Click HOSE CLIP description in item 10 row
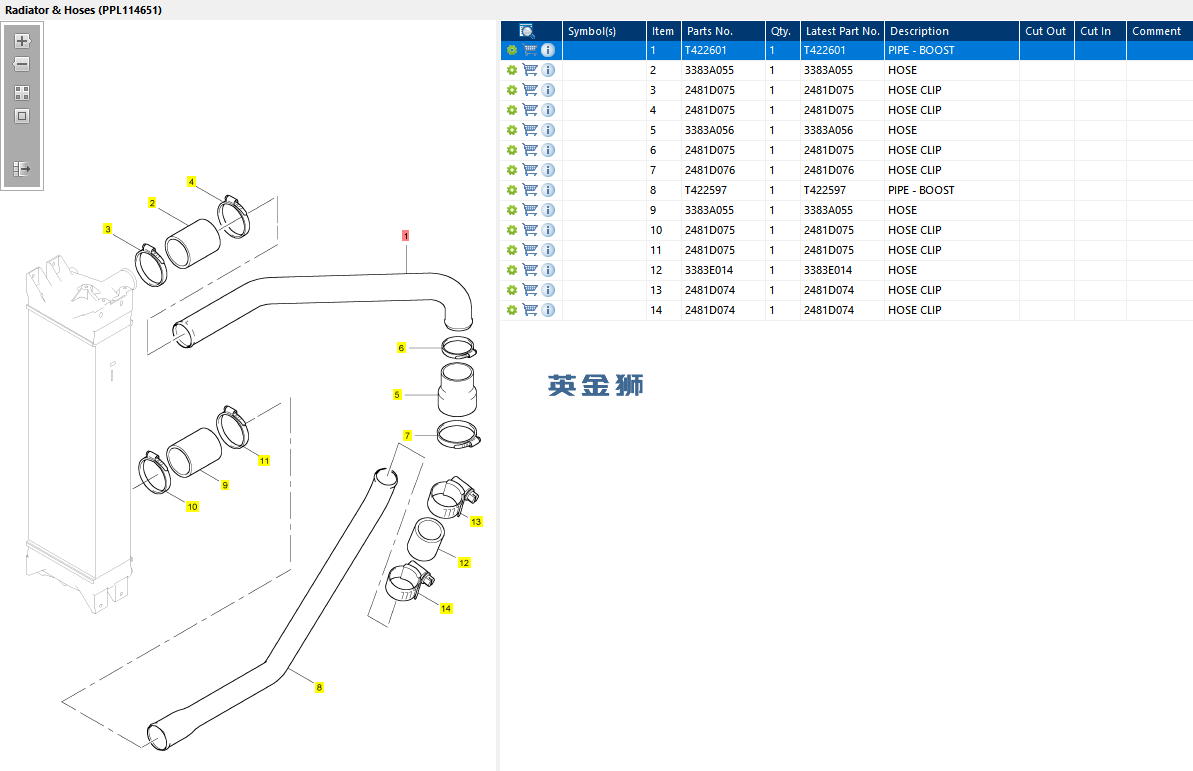The image size is (1193, 771). click(x=915, y=230)
